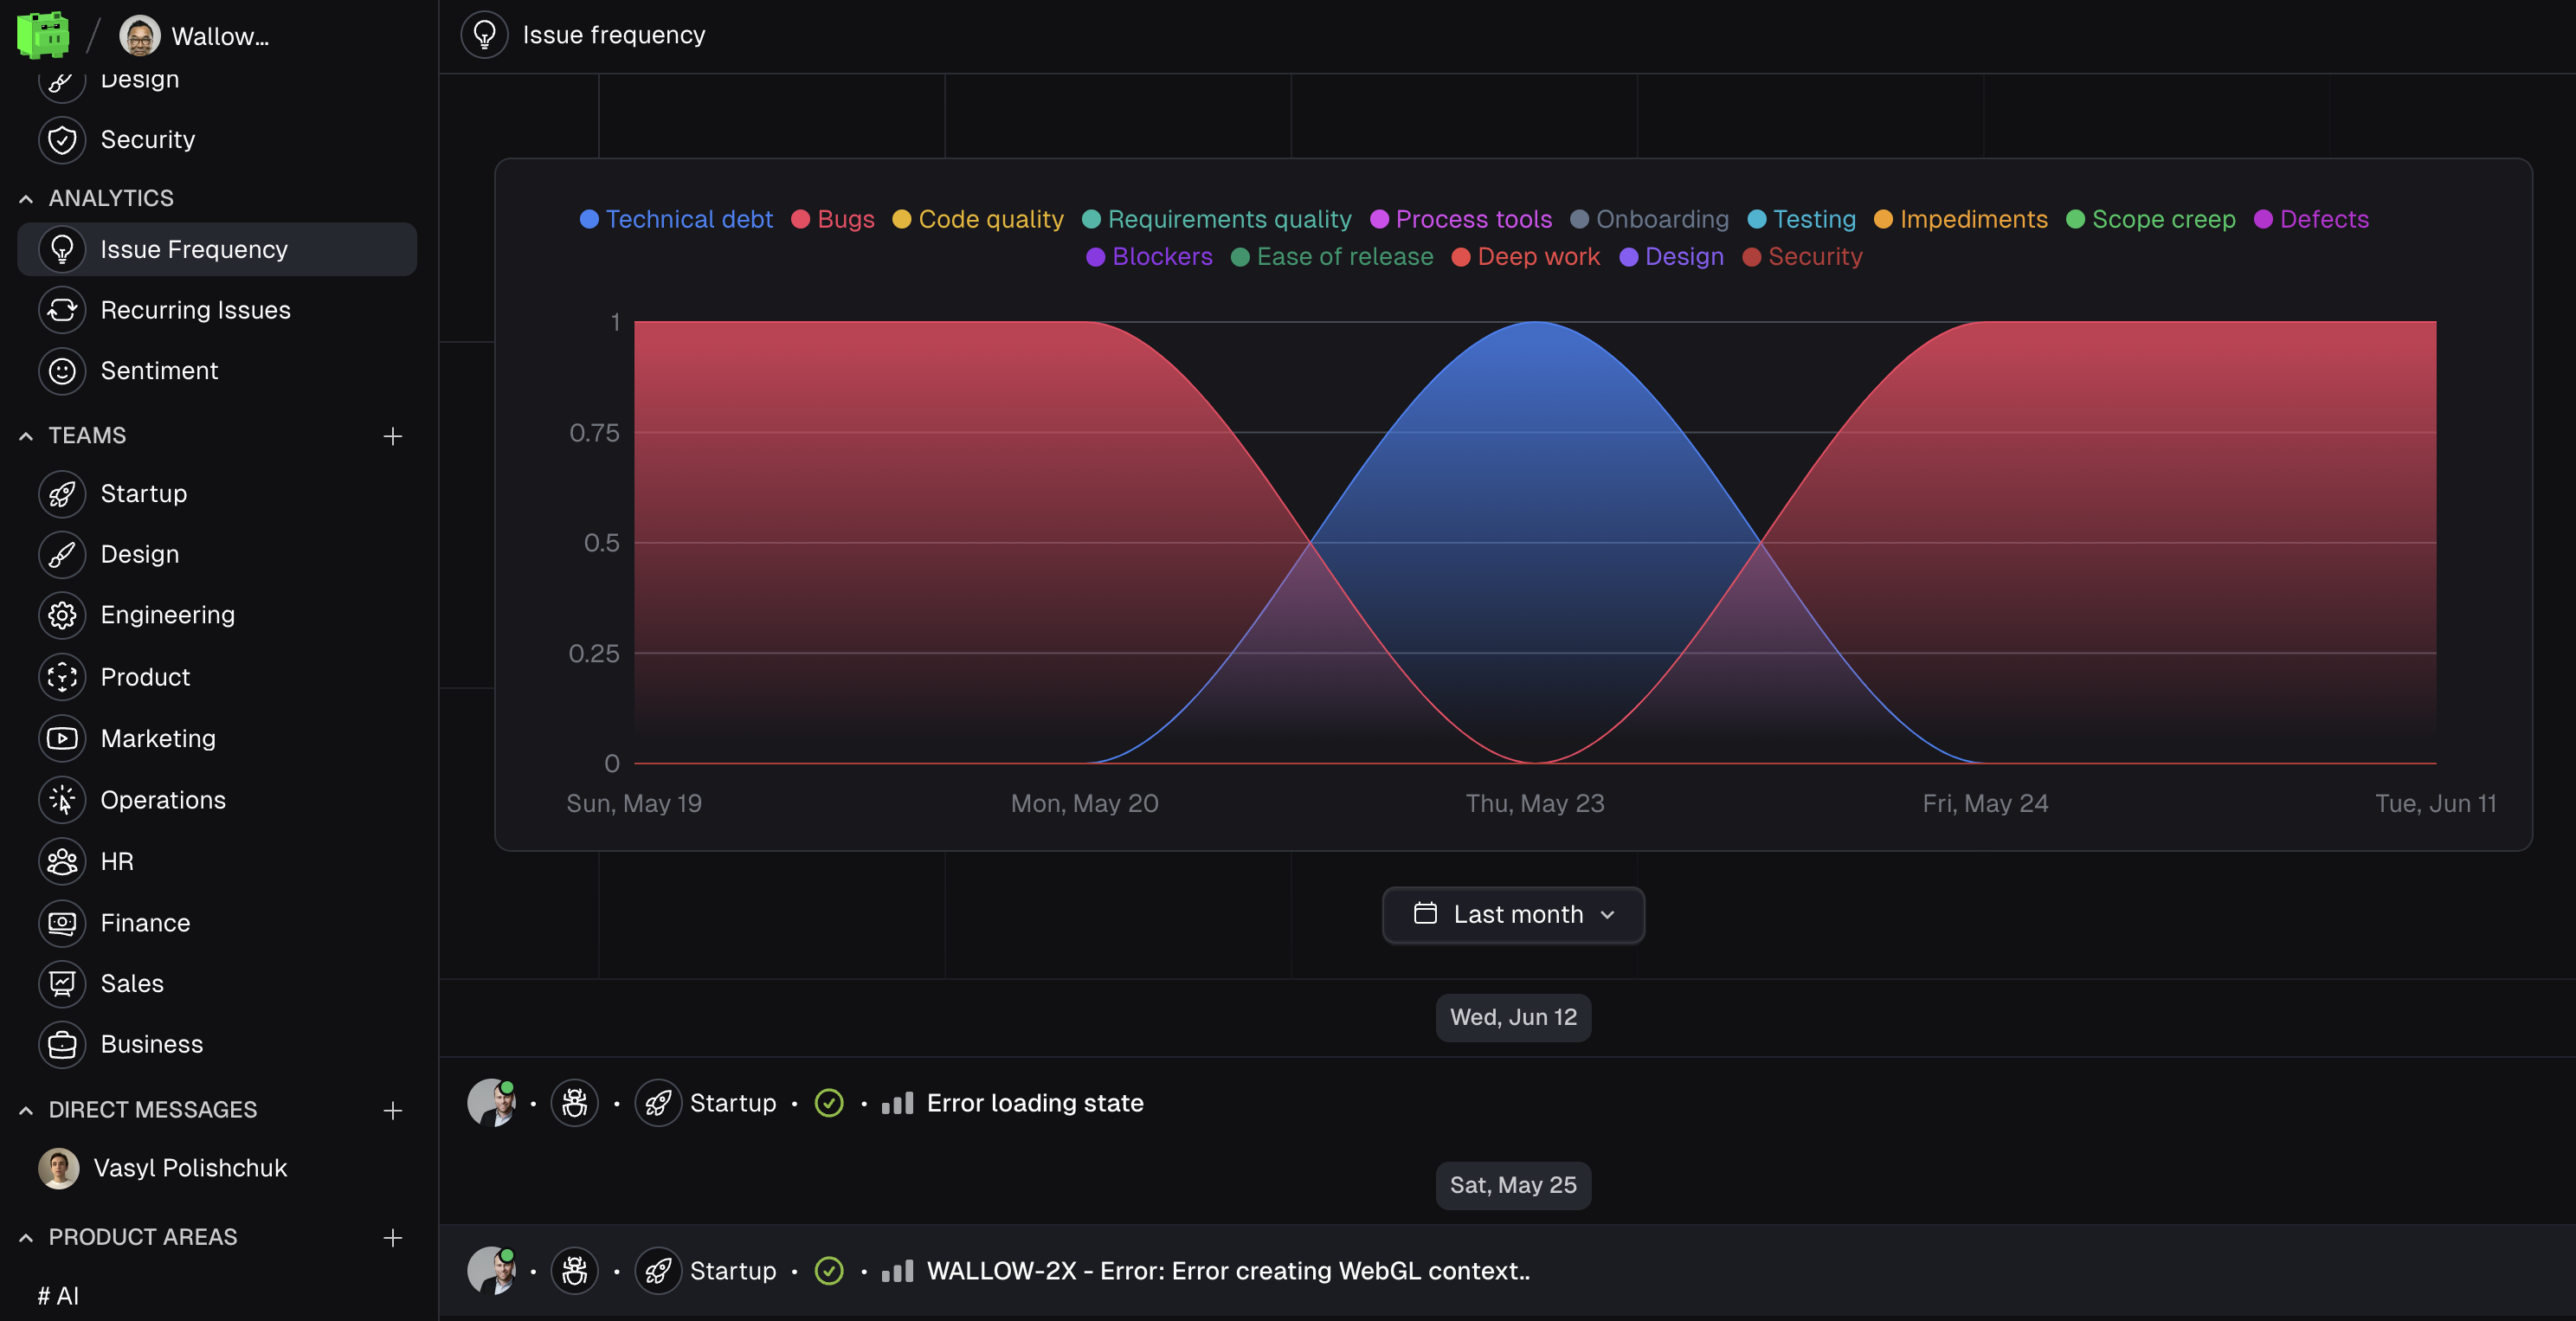Collapse the ANALYTICS section
The height and width of the screenshot is (1321, 2576).
26,198
